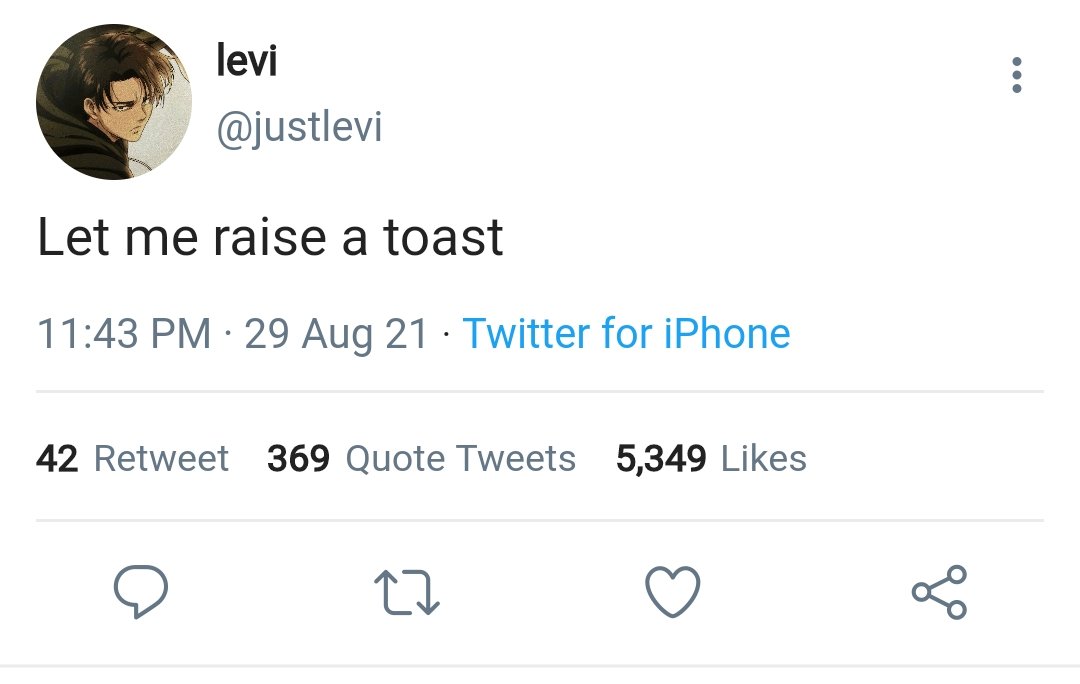Like the tweet with the heart icon
Screen dimensions: 1080x684
(x=672, y=592)
